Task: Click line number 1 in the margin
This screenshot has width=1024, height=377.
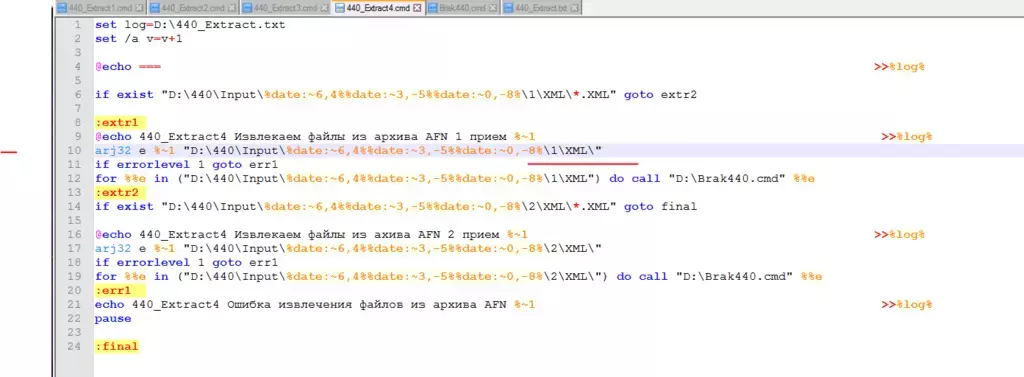Action: click(x=78, y=25)
